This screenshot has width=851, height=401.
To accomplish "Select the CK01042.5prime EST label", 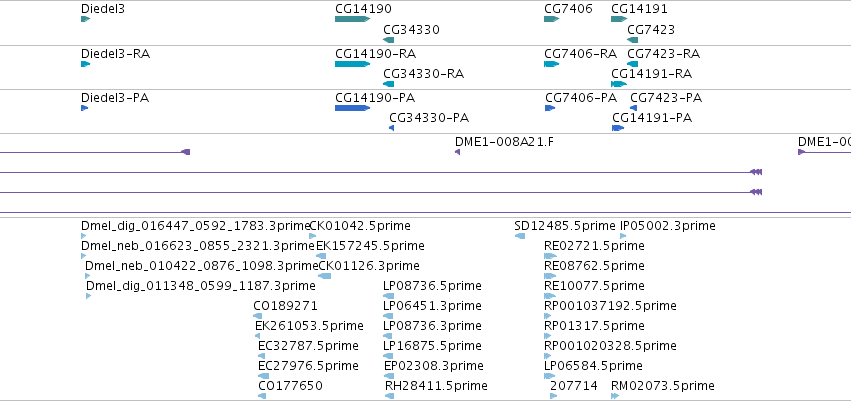I will pyautogui.click(x=360, y=226).
